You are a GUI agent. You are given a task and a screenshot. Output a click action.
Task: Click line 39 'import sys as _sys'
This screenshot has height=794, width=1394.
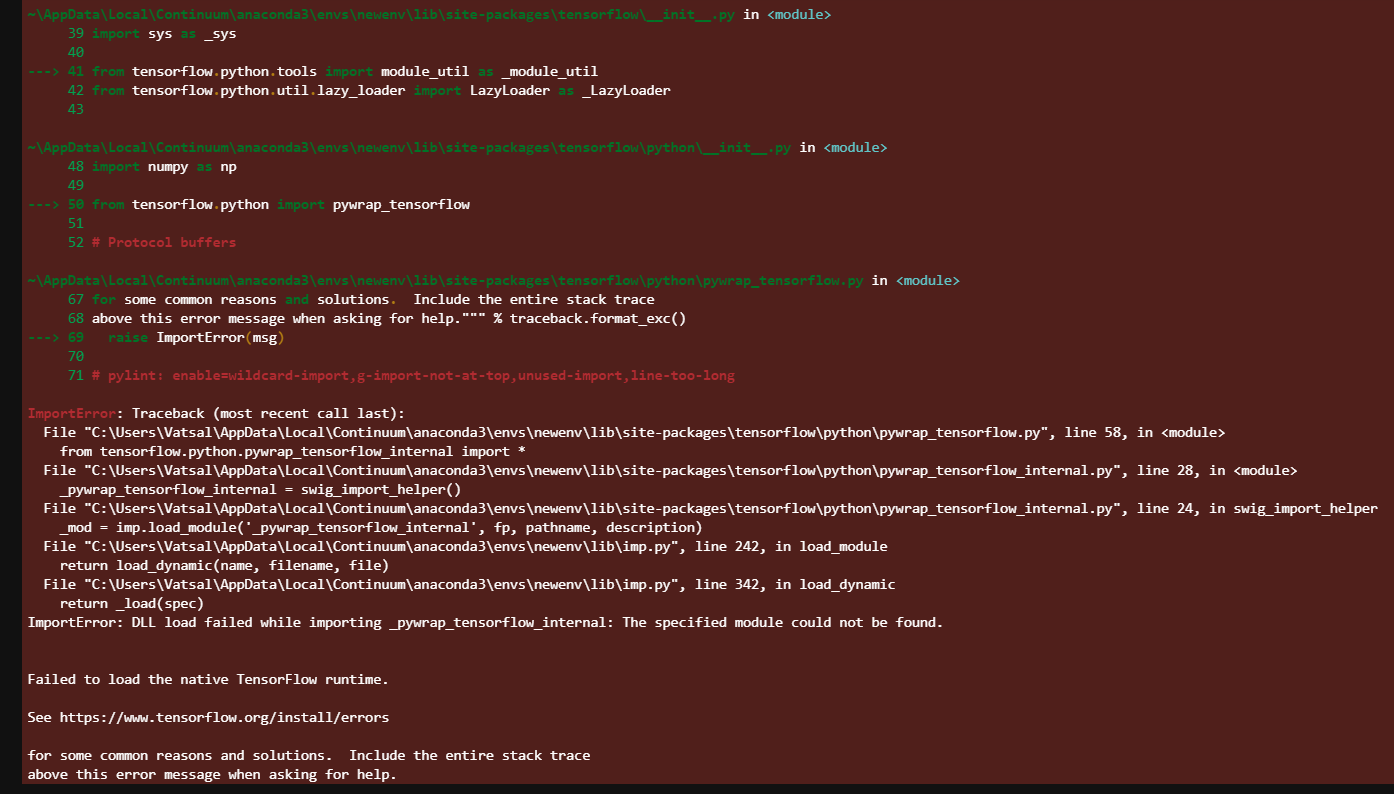[164, 33]
